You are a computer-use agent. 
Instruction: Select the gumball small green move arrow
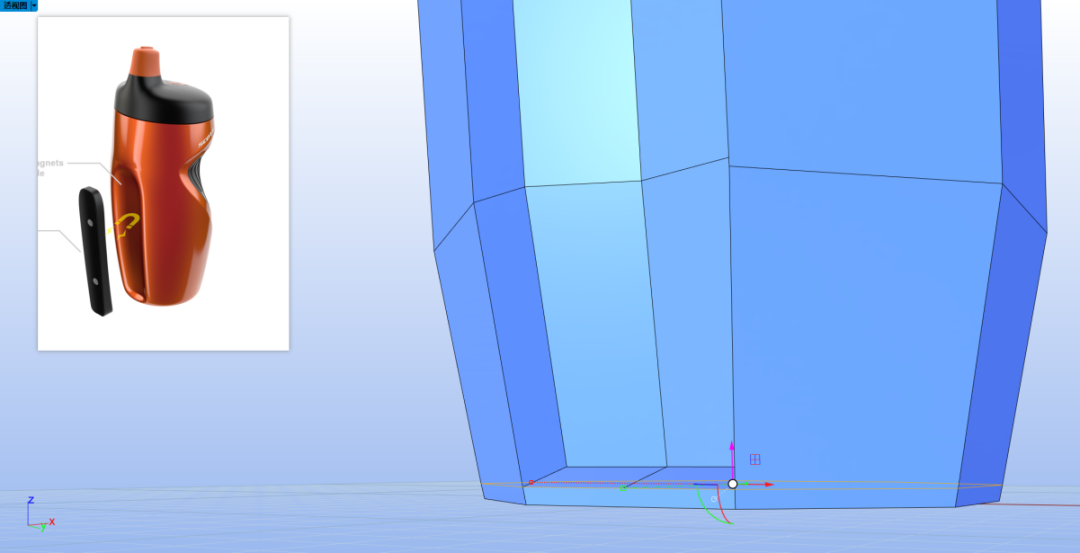(744, 483)
